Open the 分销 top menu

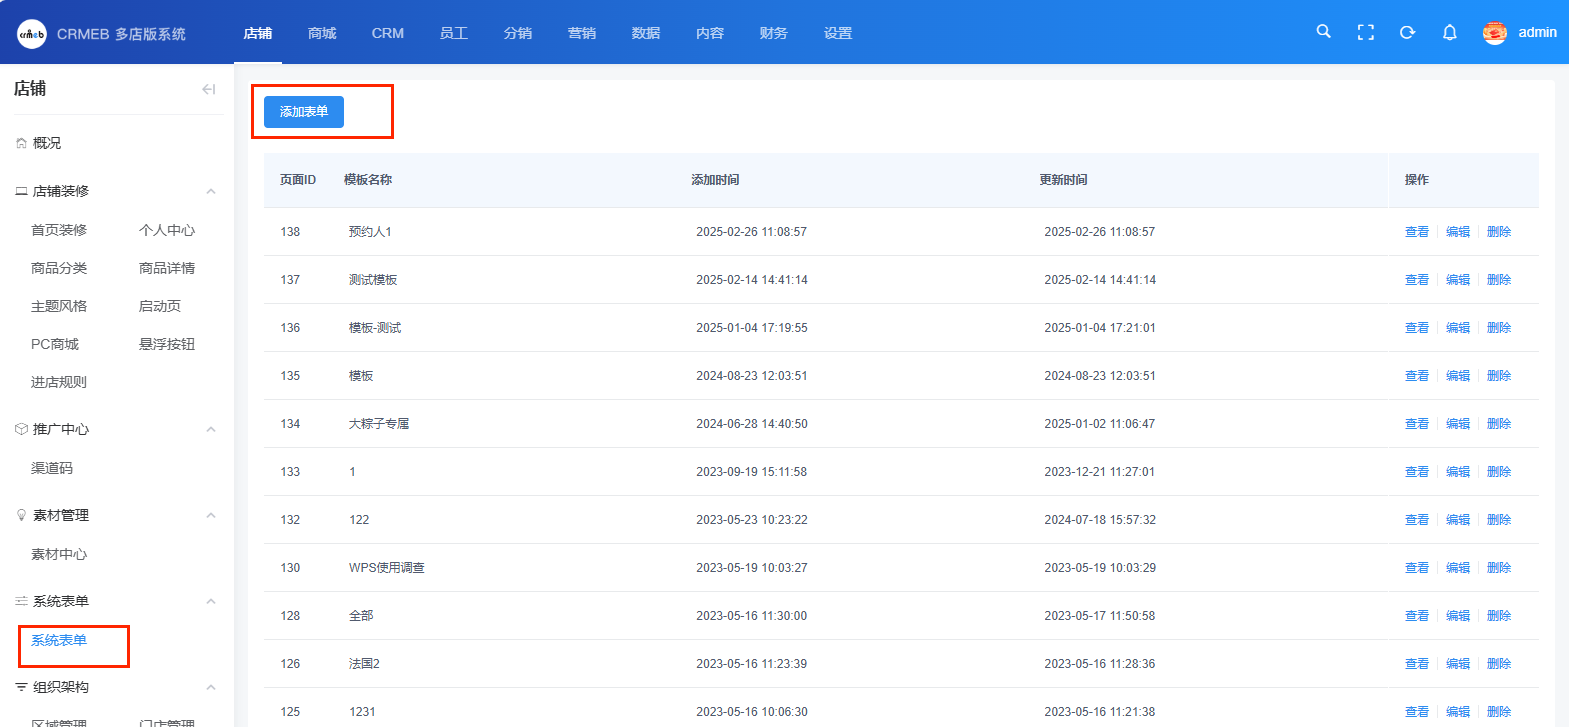(x=518, y=33)
